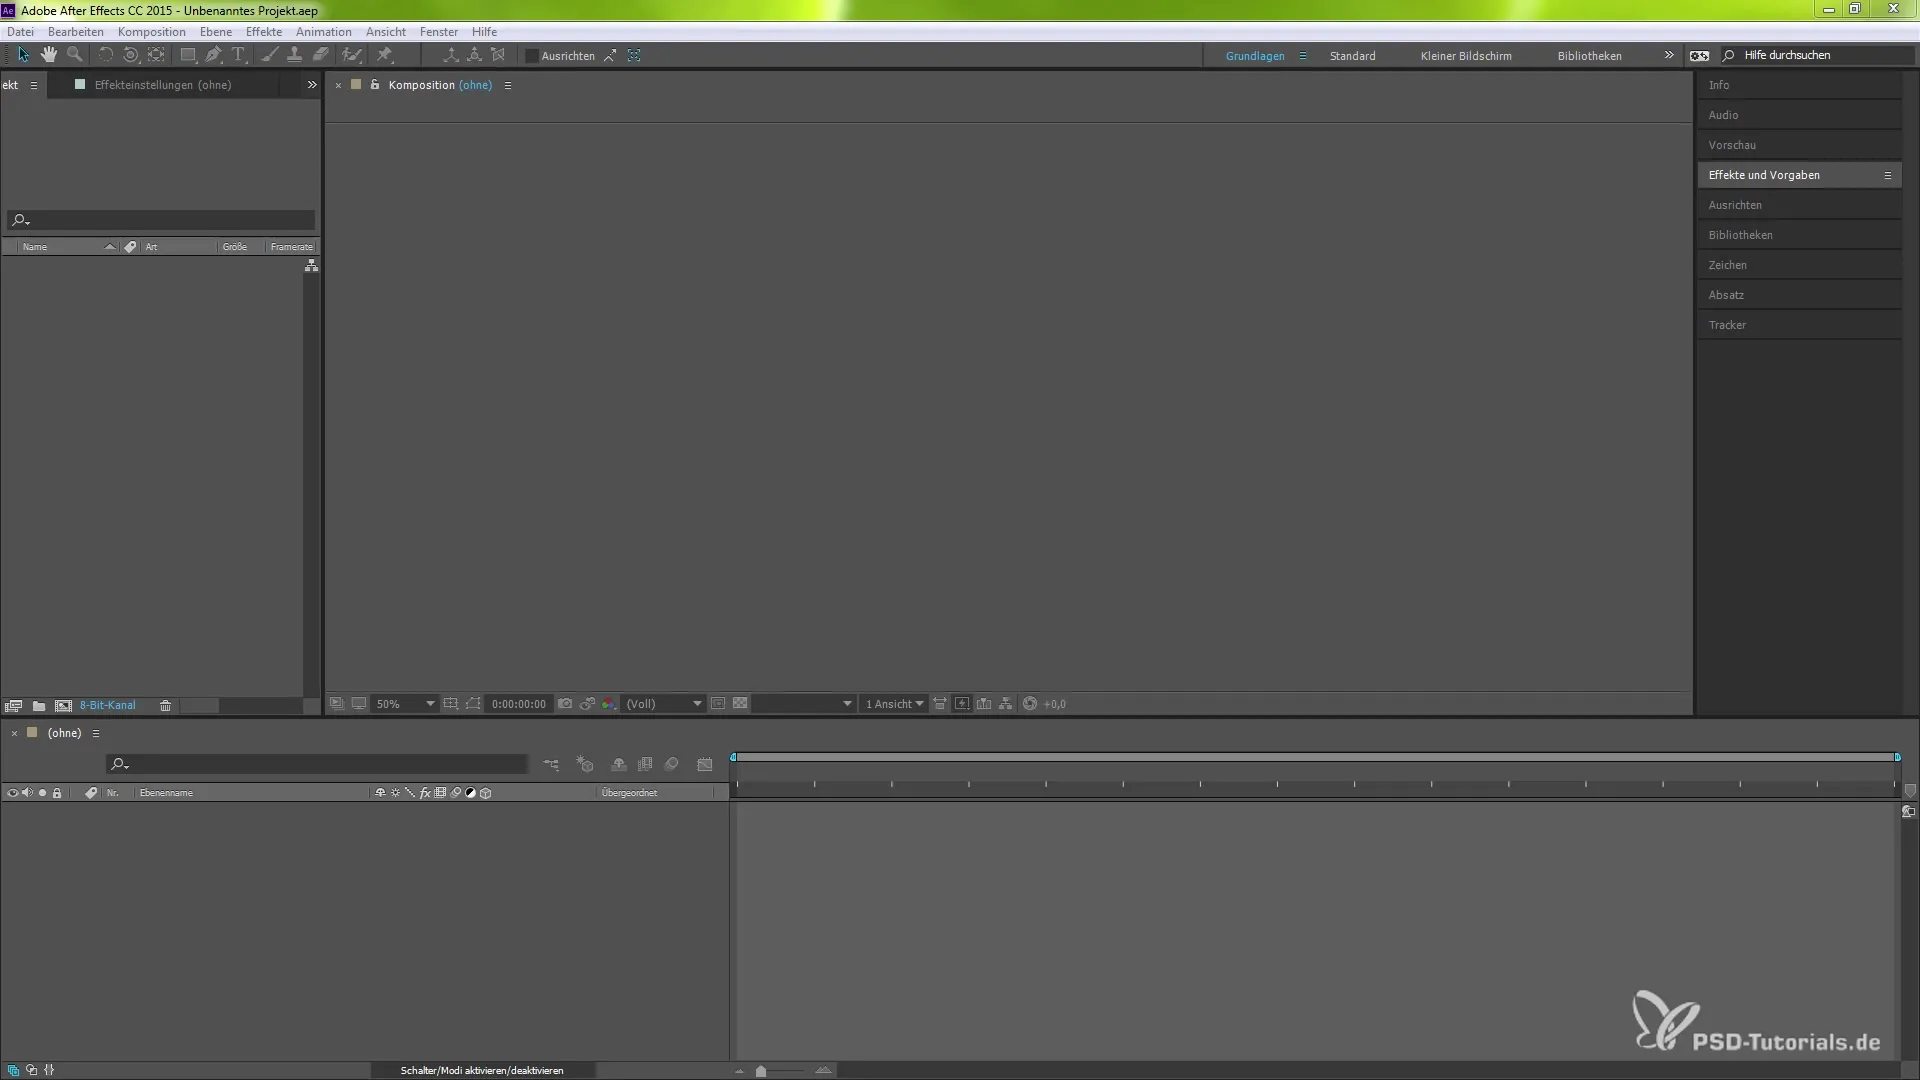This screenshot has height=1080, width=1920.
Task: Click the World Axis Mode icon
Action: 474,55
